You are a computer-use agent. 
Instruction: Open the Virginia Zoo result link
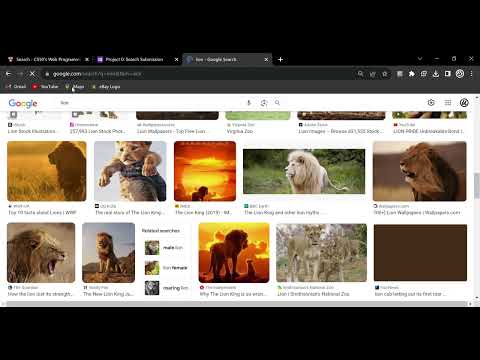point(240,131)
